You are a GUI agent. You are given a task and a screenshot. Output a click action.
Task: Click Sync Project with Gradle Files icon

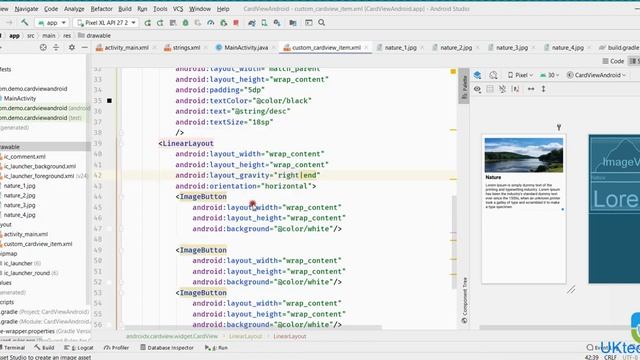(x=251, y=23)
